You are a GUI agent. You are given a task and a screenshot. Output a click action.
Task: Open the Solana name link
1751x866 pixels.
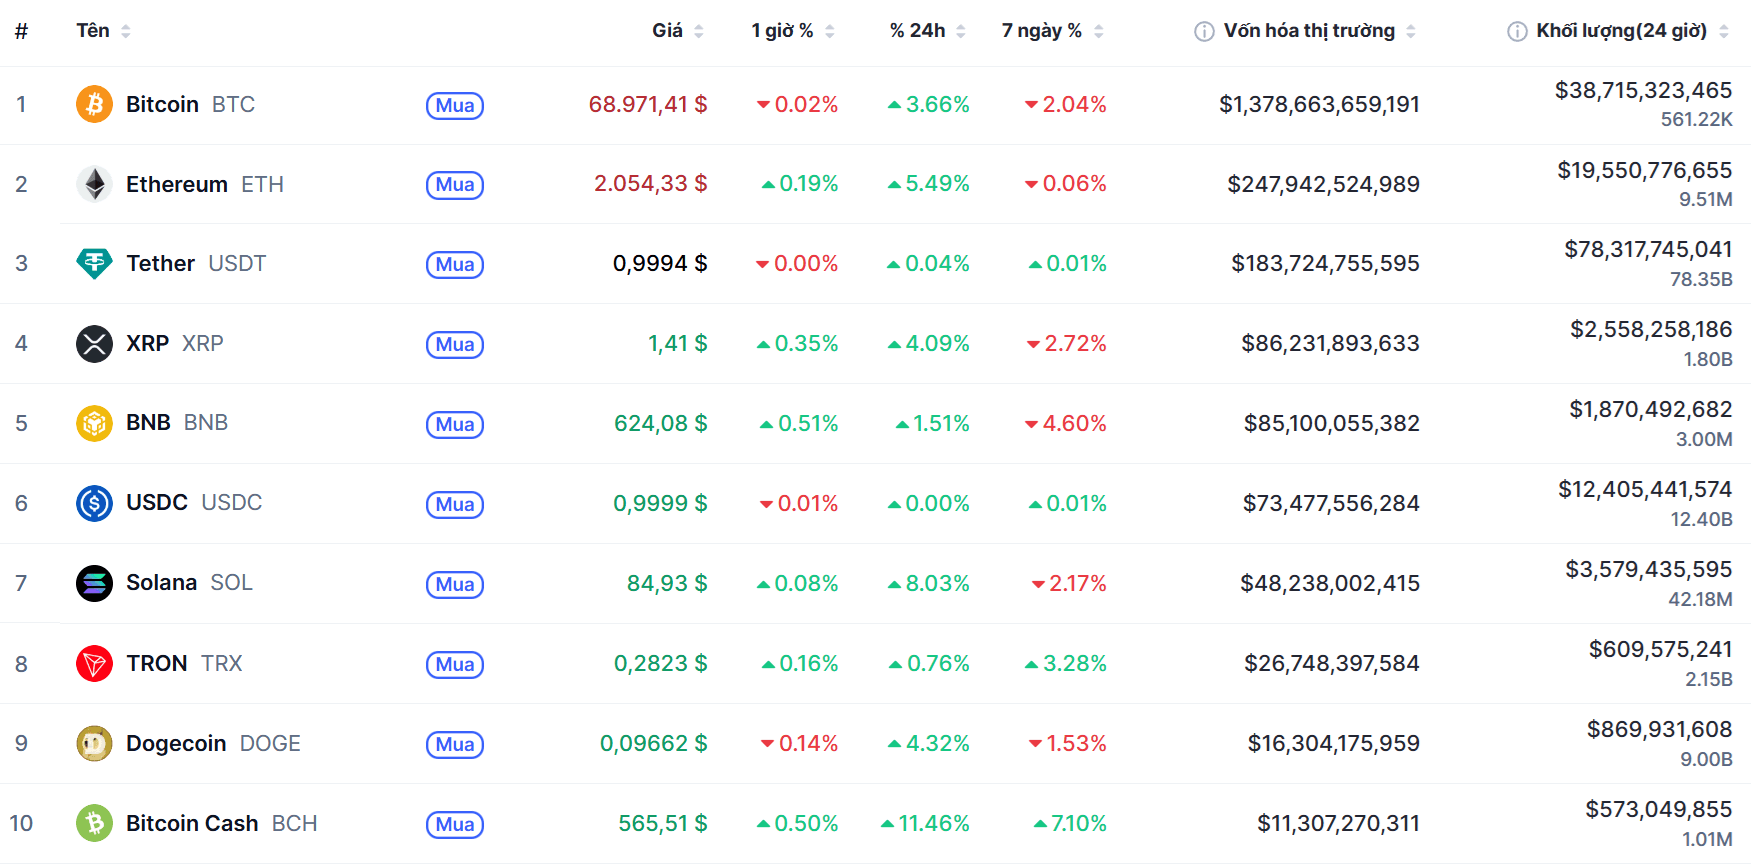(x=161, y=582)
